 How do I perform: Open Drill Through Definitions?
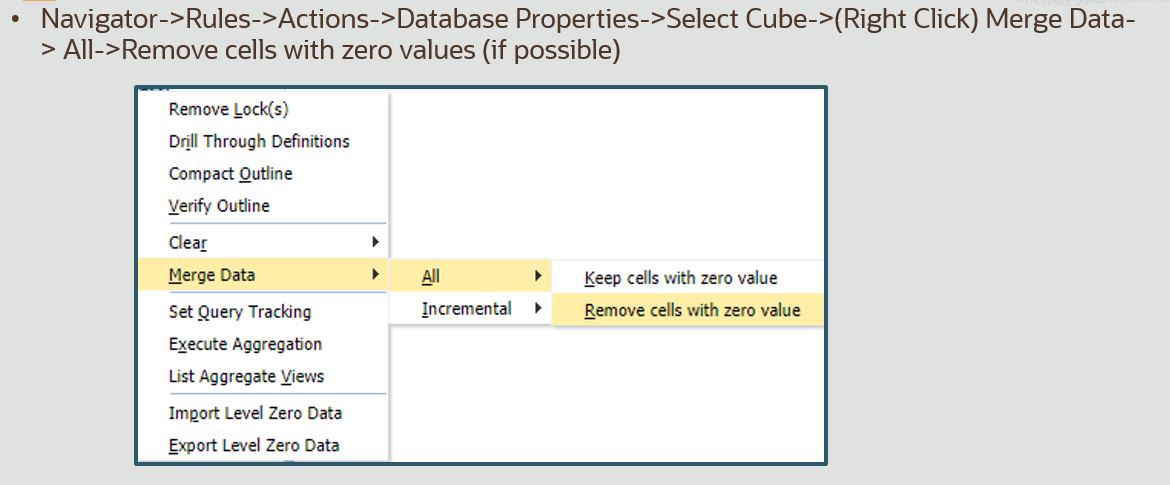point(259,142)
